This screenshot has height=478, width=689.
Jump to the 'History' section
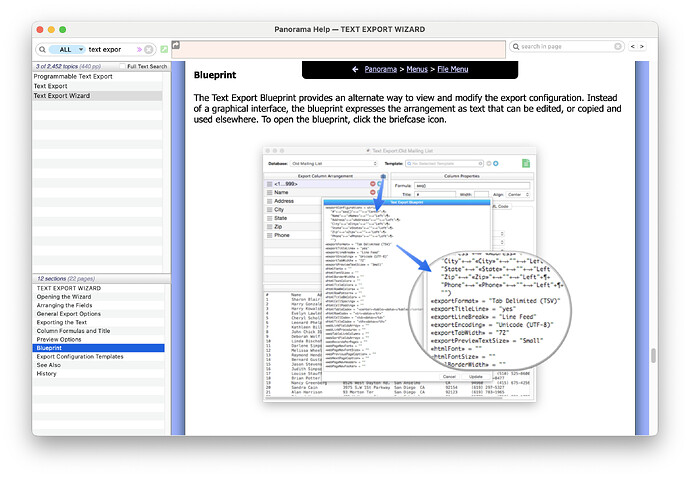click(x=98, y=374)
